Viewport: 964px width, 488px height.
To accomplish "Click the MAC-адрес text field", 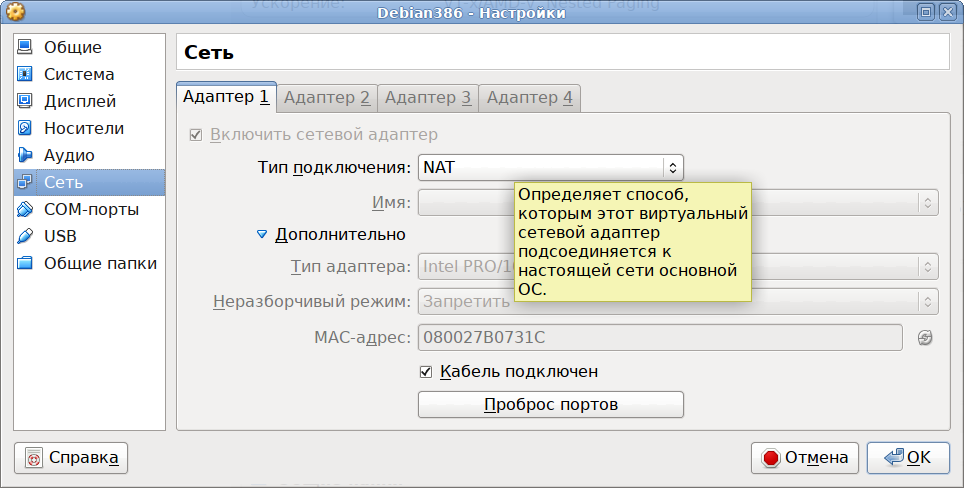I will 660,338.
